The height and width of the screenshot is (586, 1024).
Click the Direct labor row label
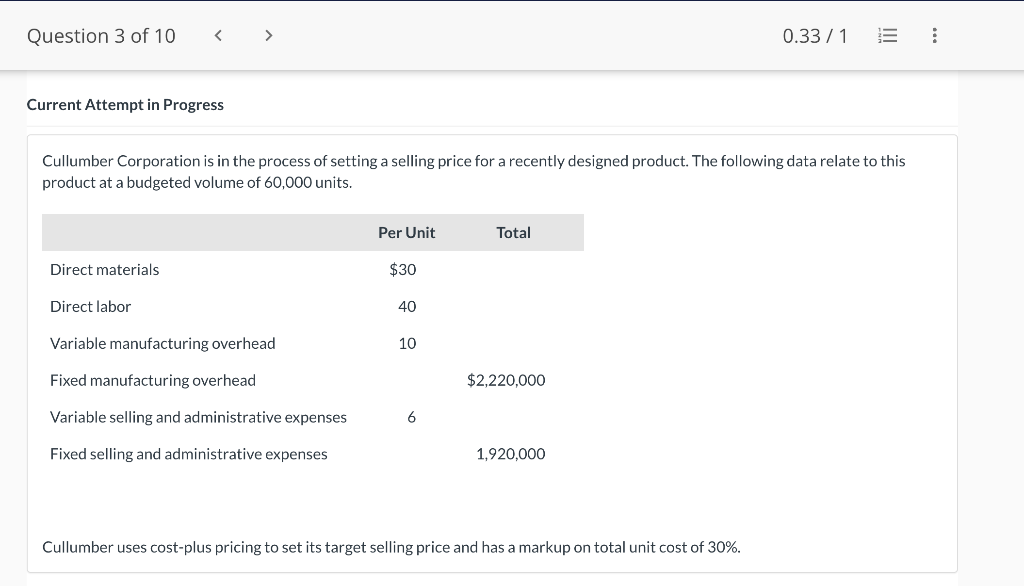90,306
